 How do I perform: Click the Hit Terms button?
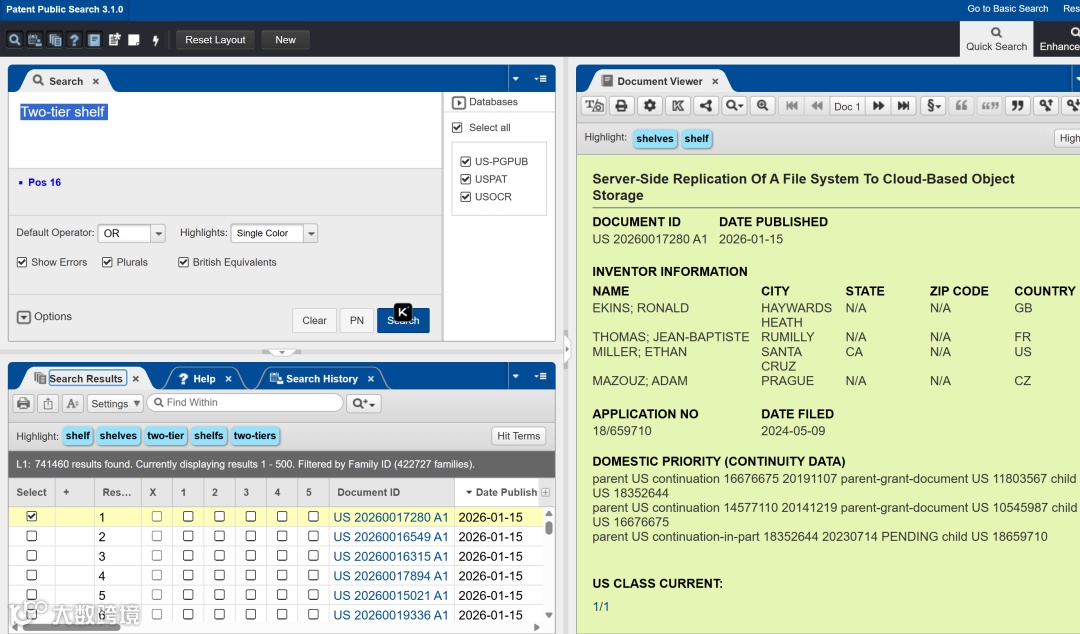tap(519, 436)
